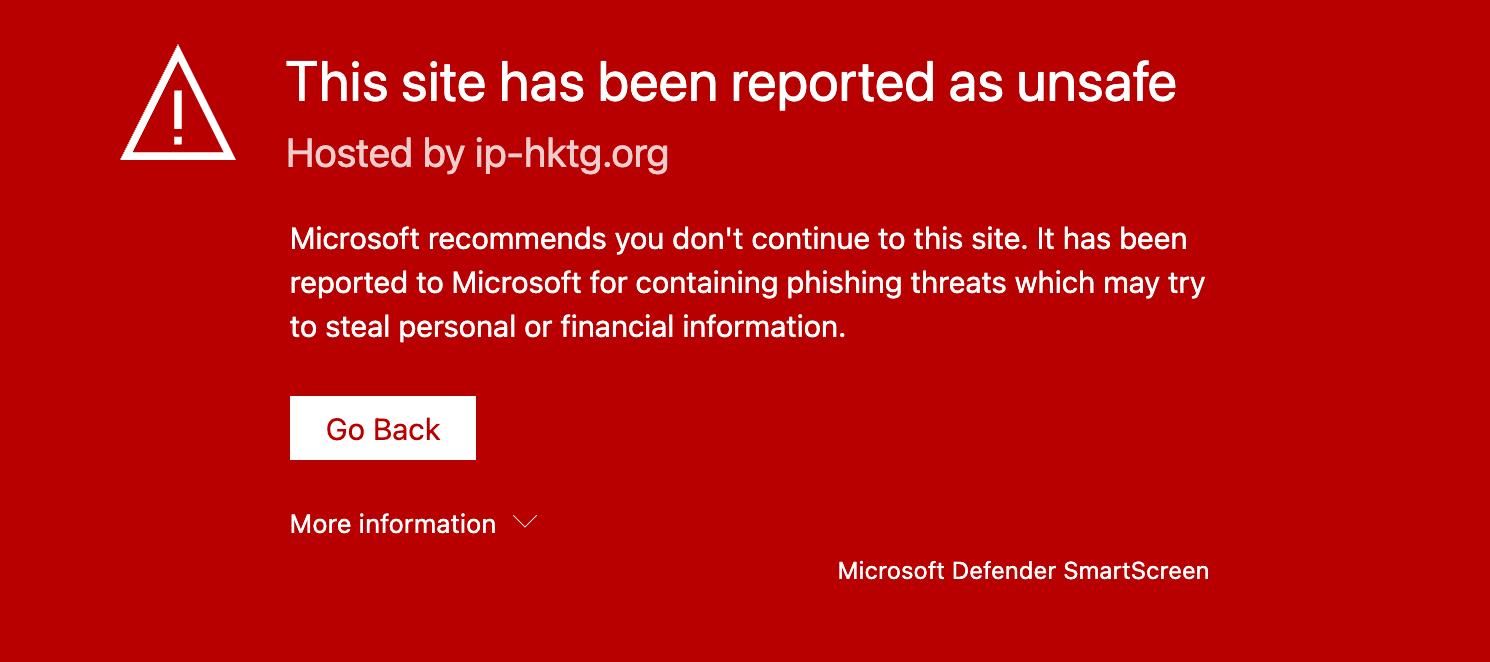Click the exclamation mark inside triangle
The width and height of the screenshot is (1490, 662).
coord(178,115)
